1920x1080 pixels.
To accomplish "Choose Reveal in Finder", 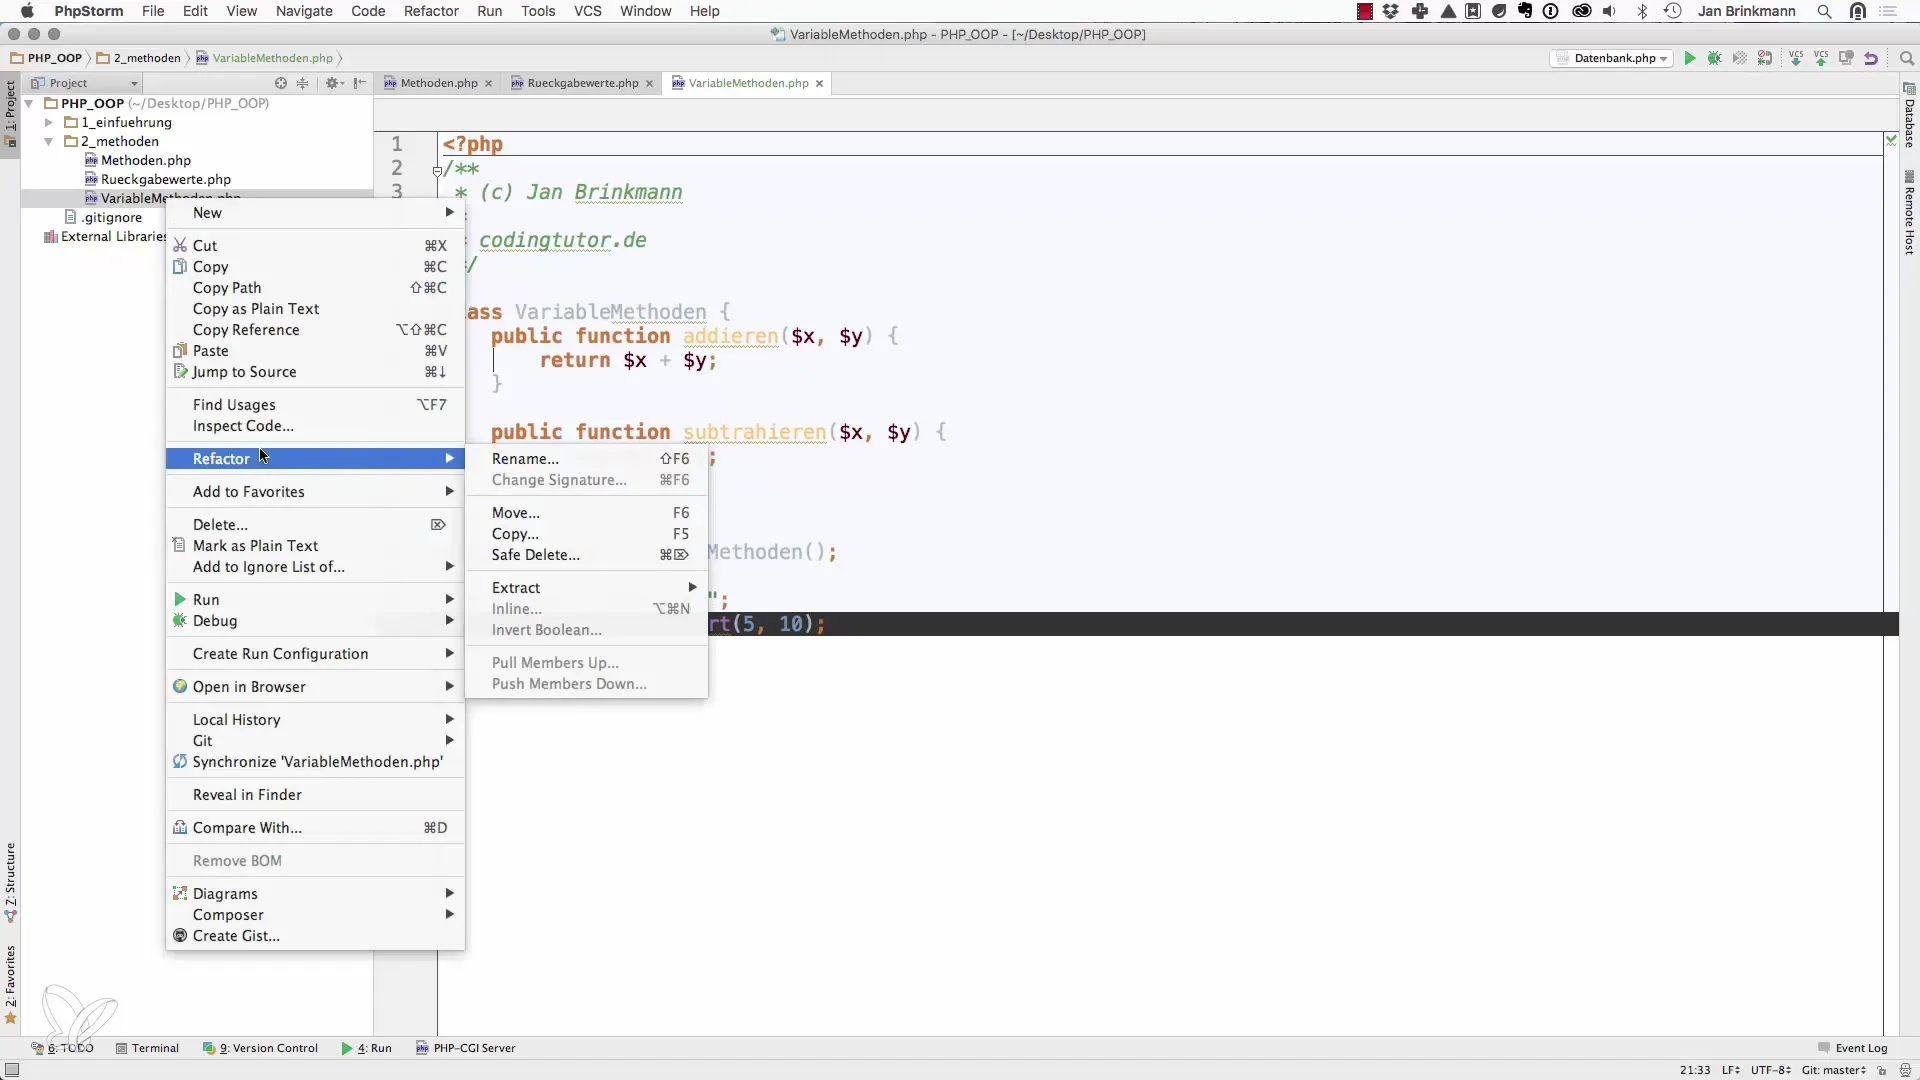I will 315,794.
